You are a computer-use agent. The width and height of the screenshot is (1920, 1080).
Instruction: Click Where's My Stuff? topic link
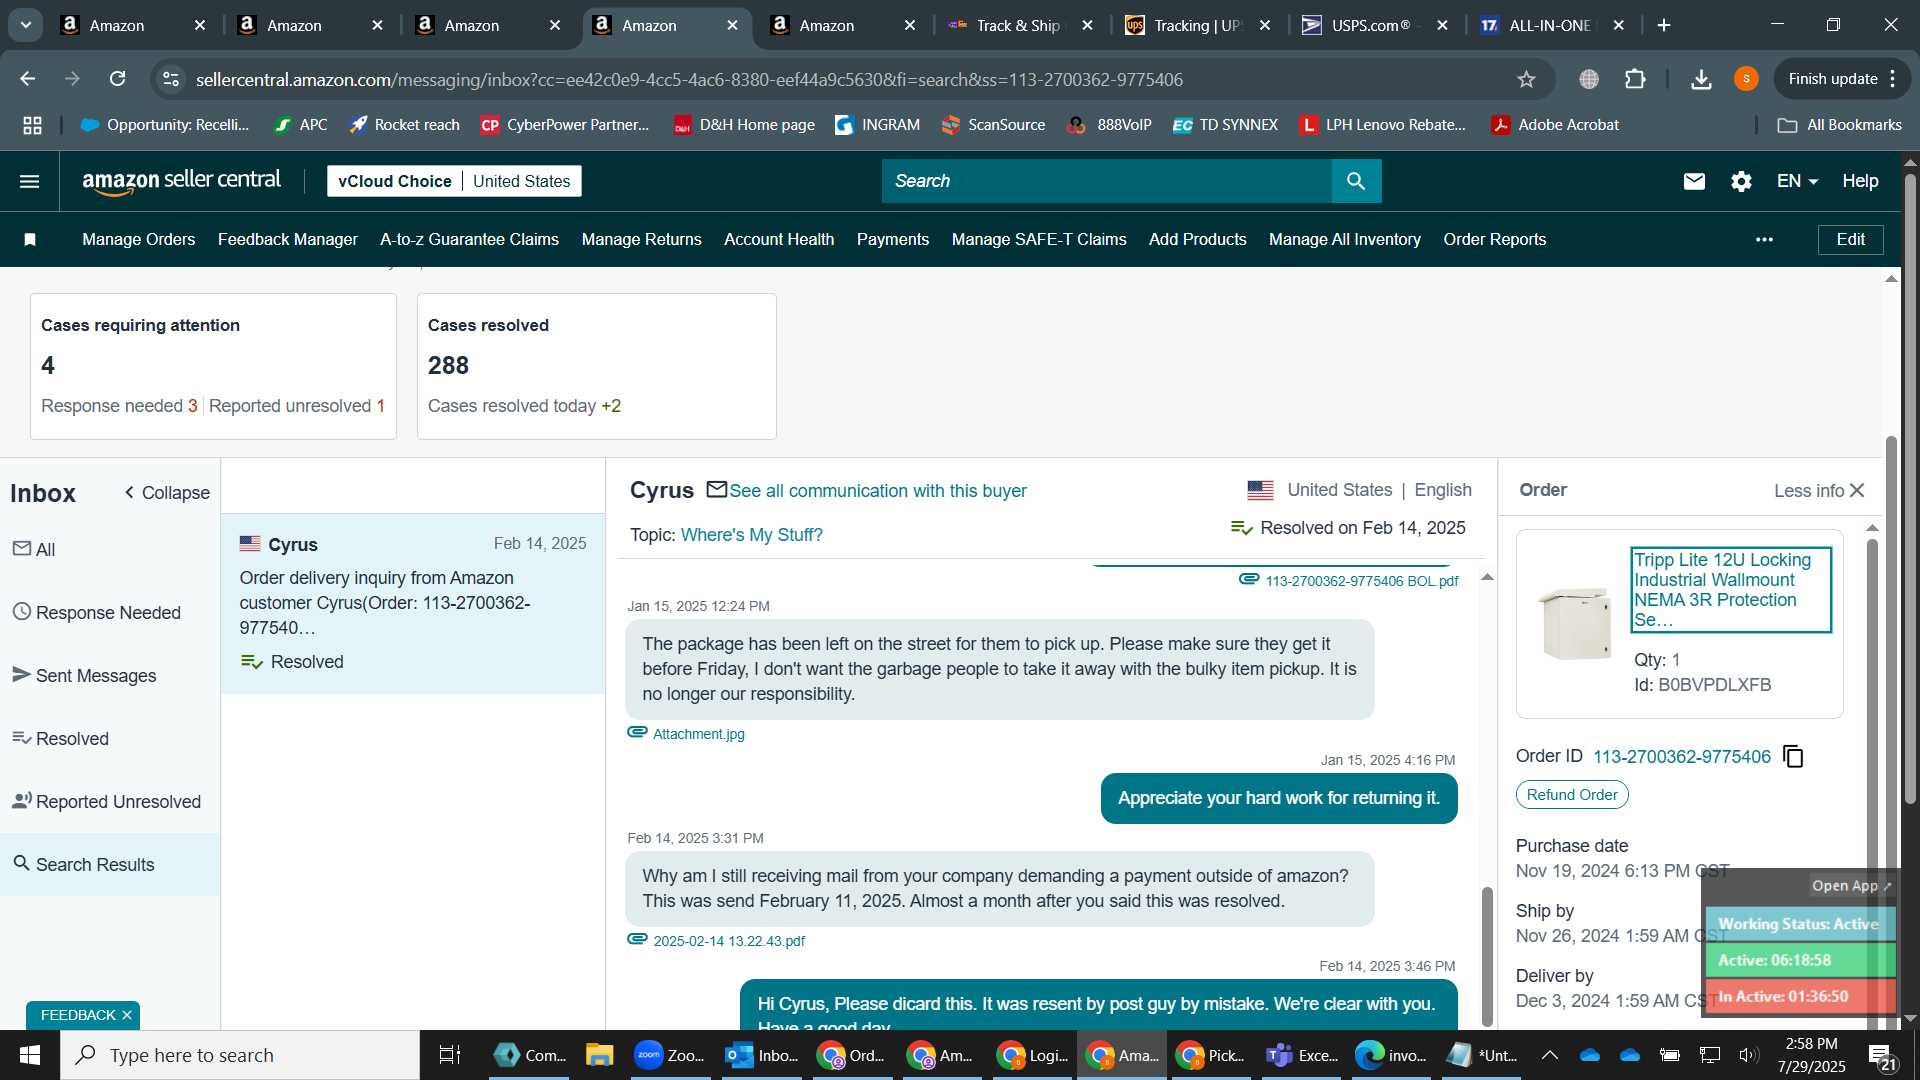(x=751, y=535)
